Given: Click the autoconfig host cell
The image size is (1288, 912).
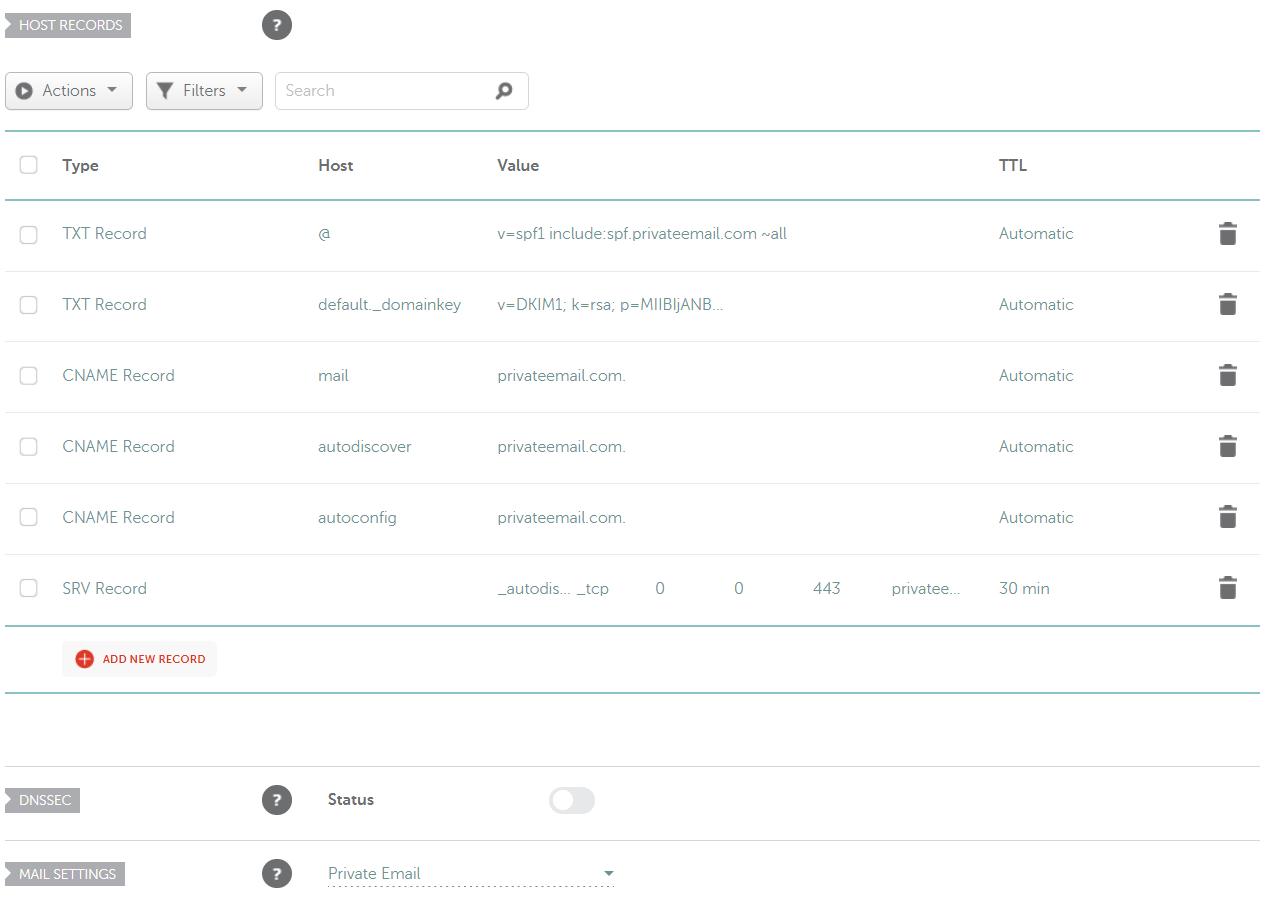Looking at the screenshot, I should pyautogui.click(x=357, y=518).
